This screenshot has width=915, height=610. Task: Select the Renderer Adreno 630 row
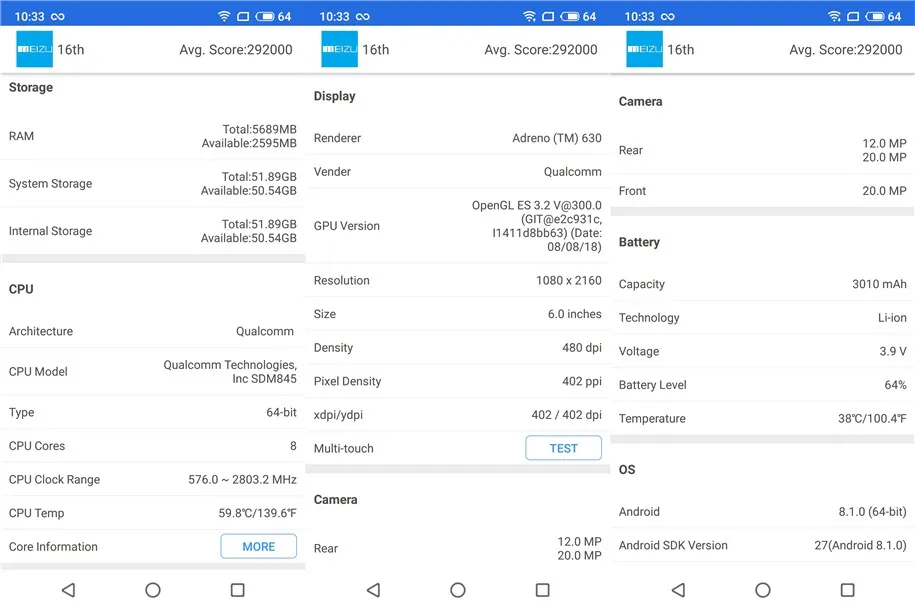click(458, 138)
